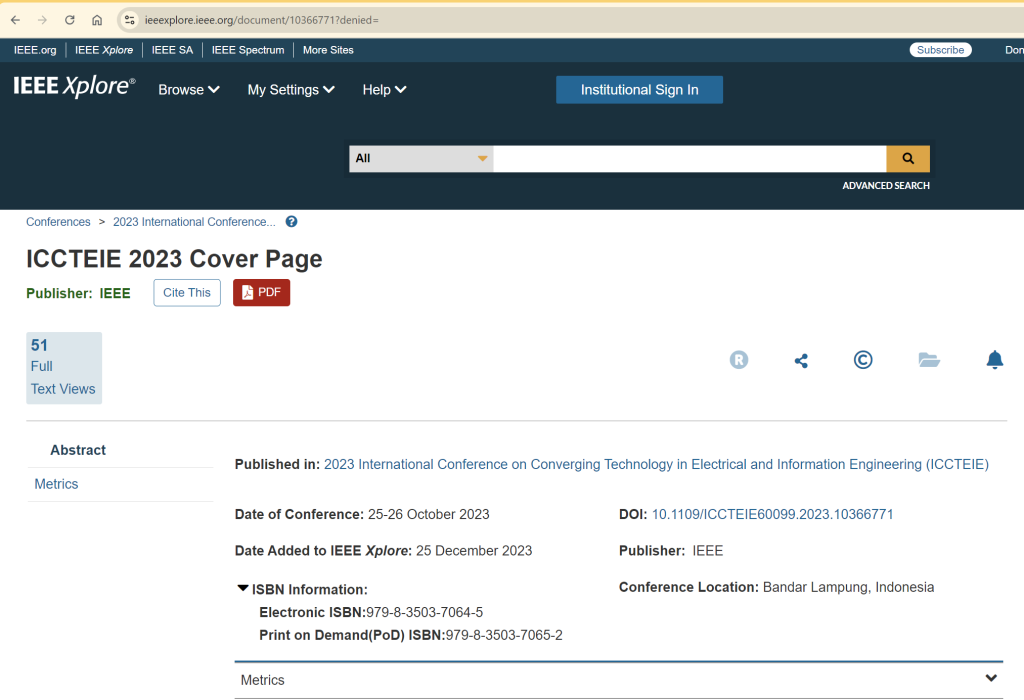Click the Subscribe button

(940, 50)
